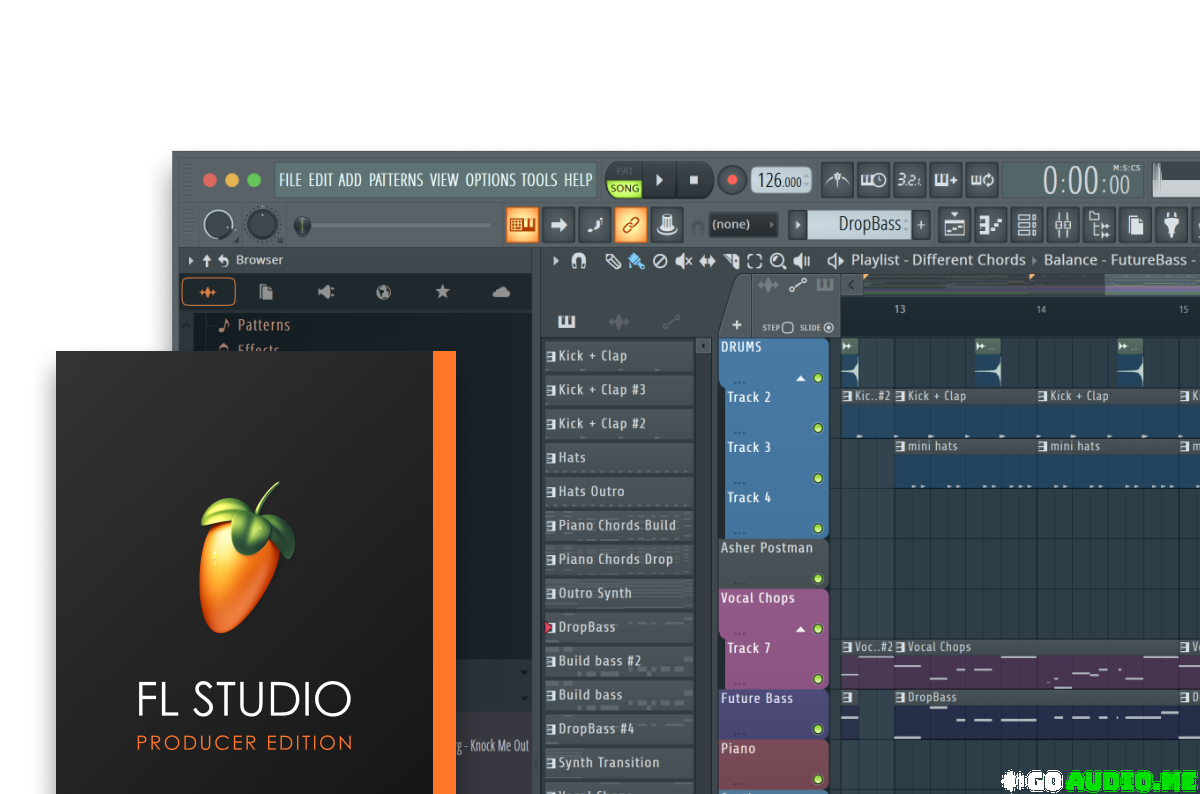Viewport: 1200px width, 794px height.
Task: Mute Track 4 green light
Action: [x=817, y=528]
